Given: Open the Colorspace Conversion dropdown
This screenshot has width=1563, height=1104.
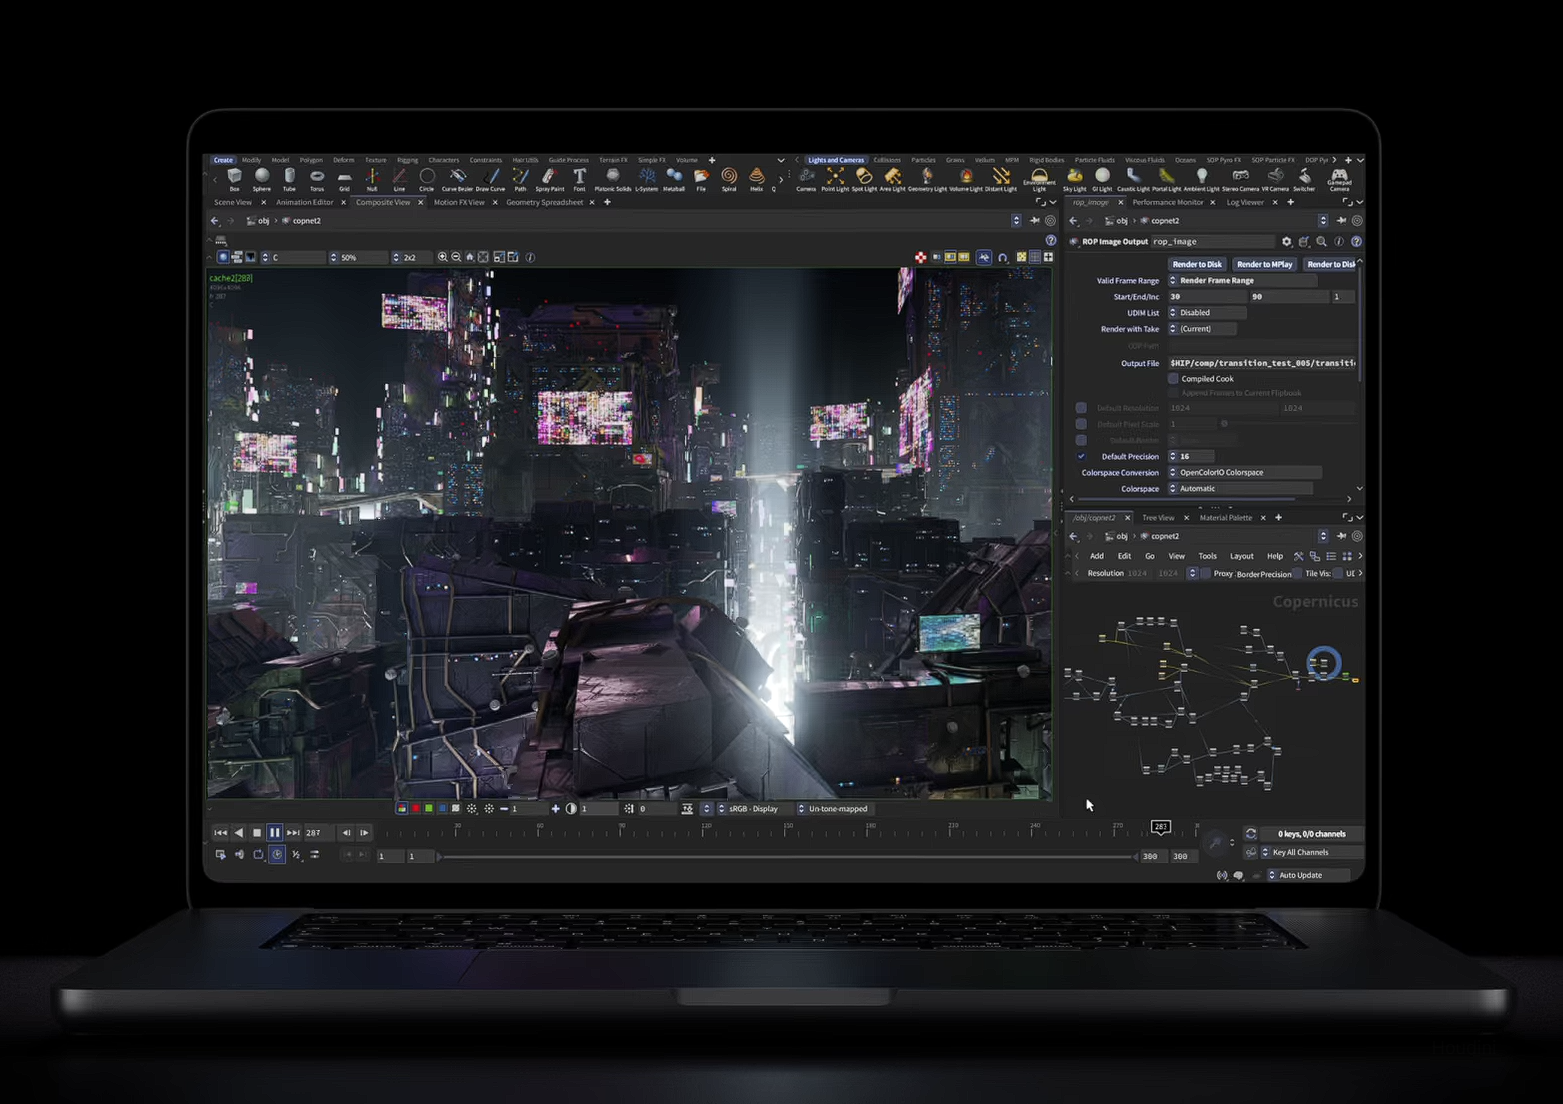Looking at the screenshot, I should (1245, 472).
